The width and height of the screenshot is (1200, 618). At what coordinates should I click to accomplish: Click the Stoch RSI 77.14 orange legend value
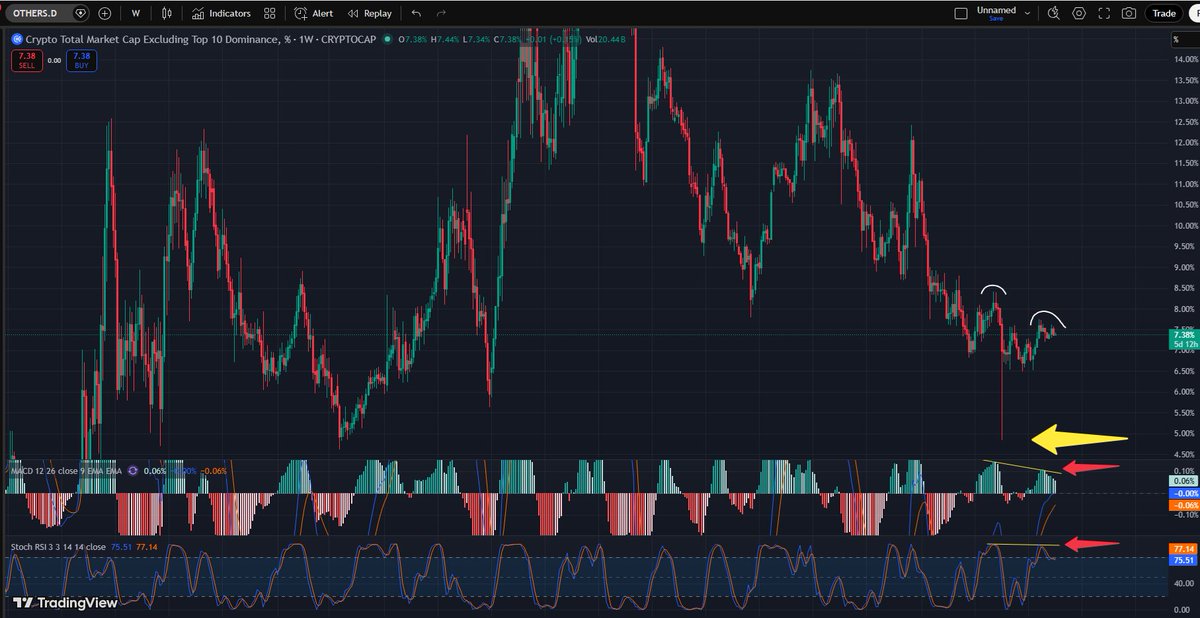[x=147, y=547]
